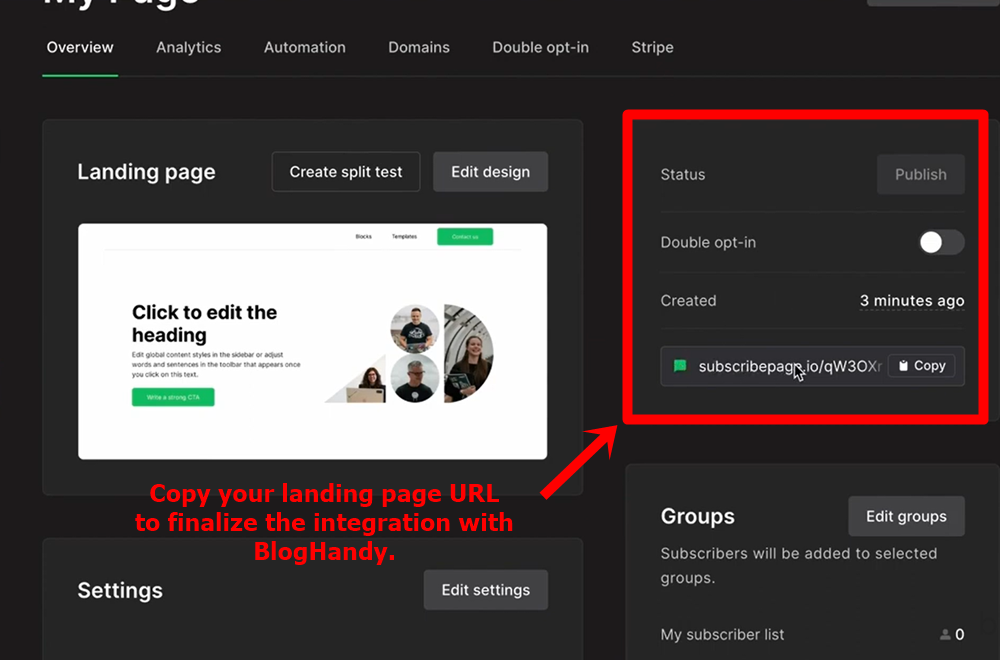The image size is (1000, 660).
Task: Open the Automation tab
Action: (x=304, y=47)
